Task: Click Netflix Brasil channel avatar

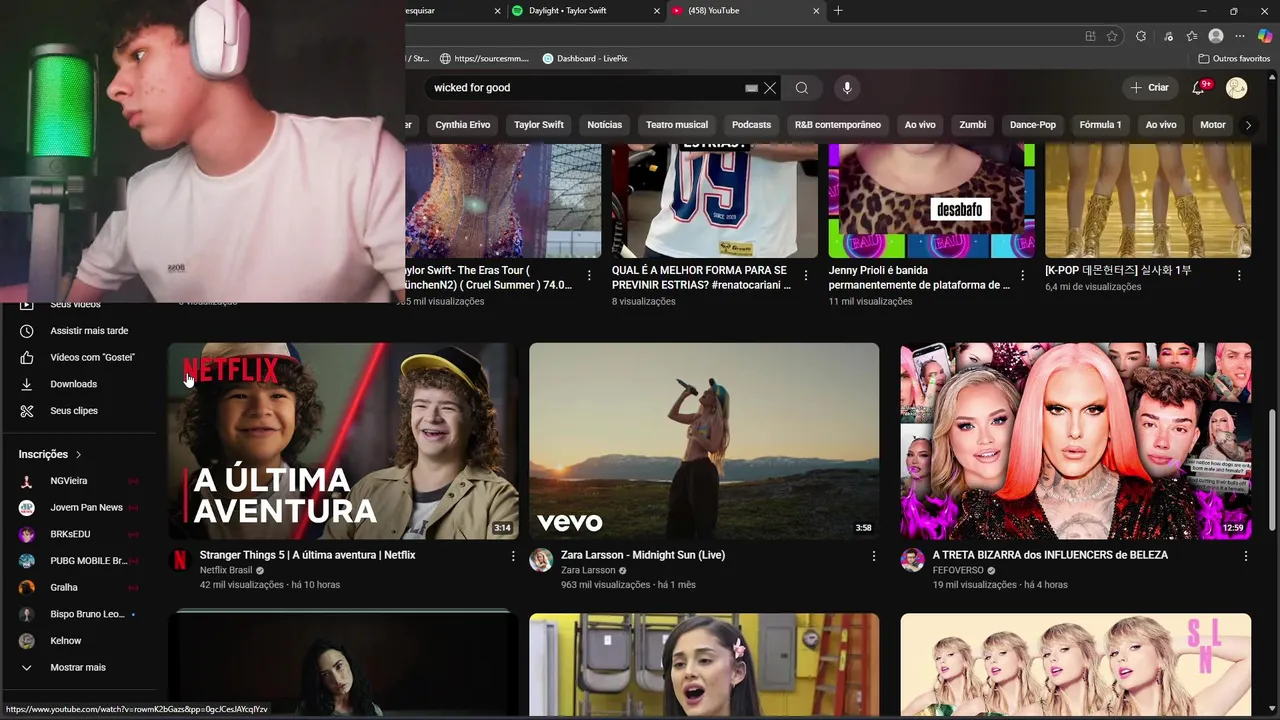Action: coord(180,560)
